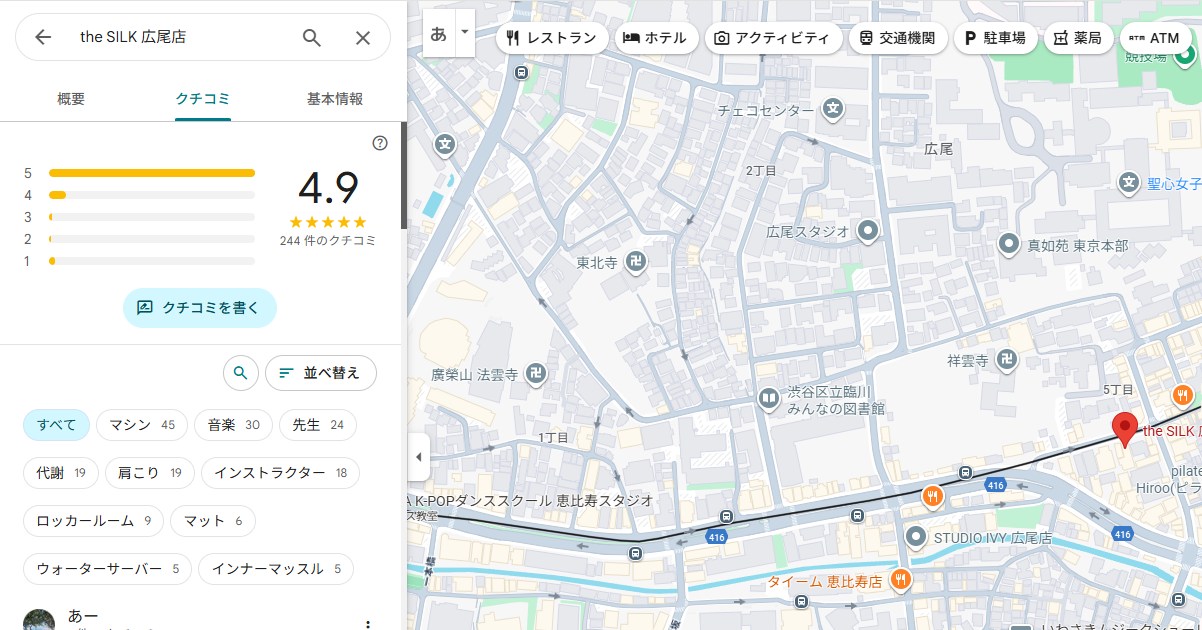This screenshot has width=1202, height=630.
Task: Toggle the 音楽 review filter chip
Action: click(x=233, y=425)
